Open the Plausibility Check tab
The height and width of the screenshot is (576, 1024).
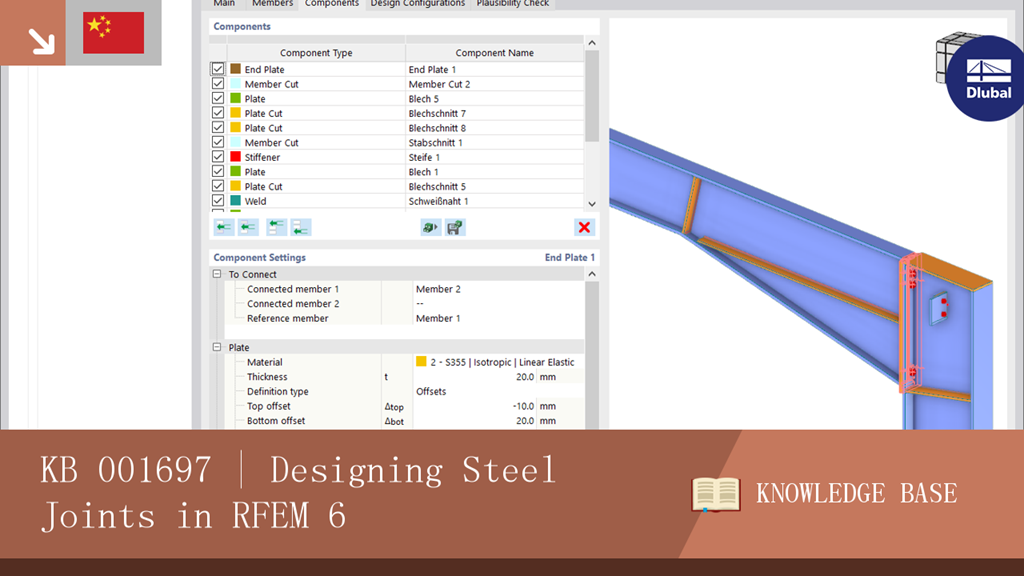[513, 4]
